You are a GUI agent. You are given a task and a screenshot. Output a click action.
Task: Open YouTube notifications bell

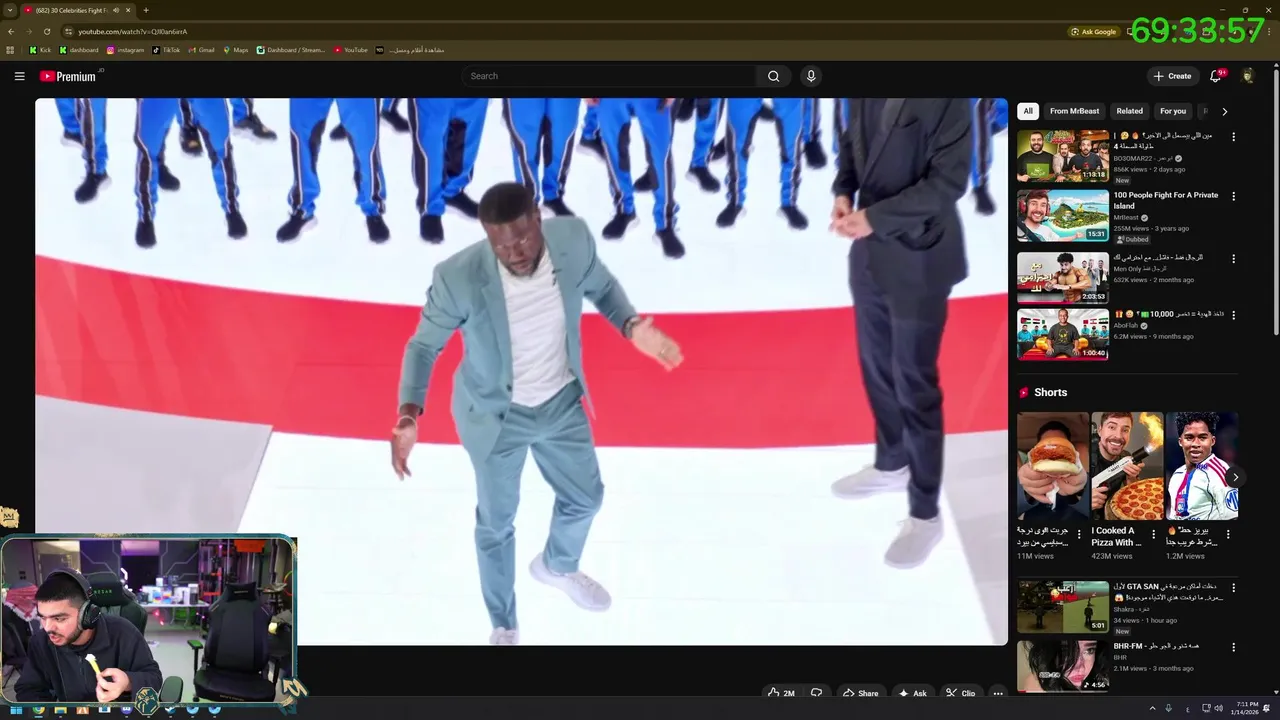tap(1216, 76)
